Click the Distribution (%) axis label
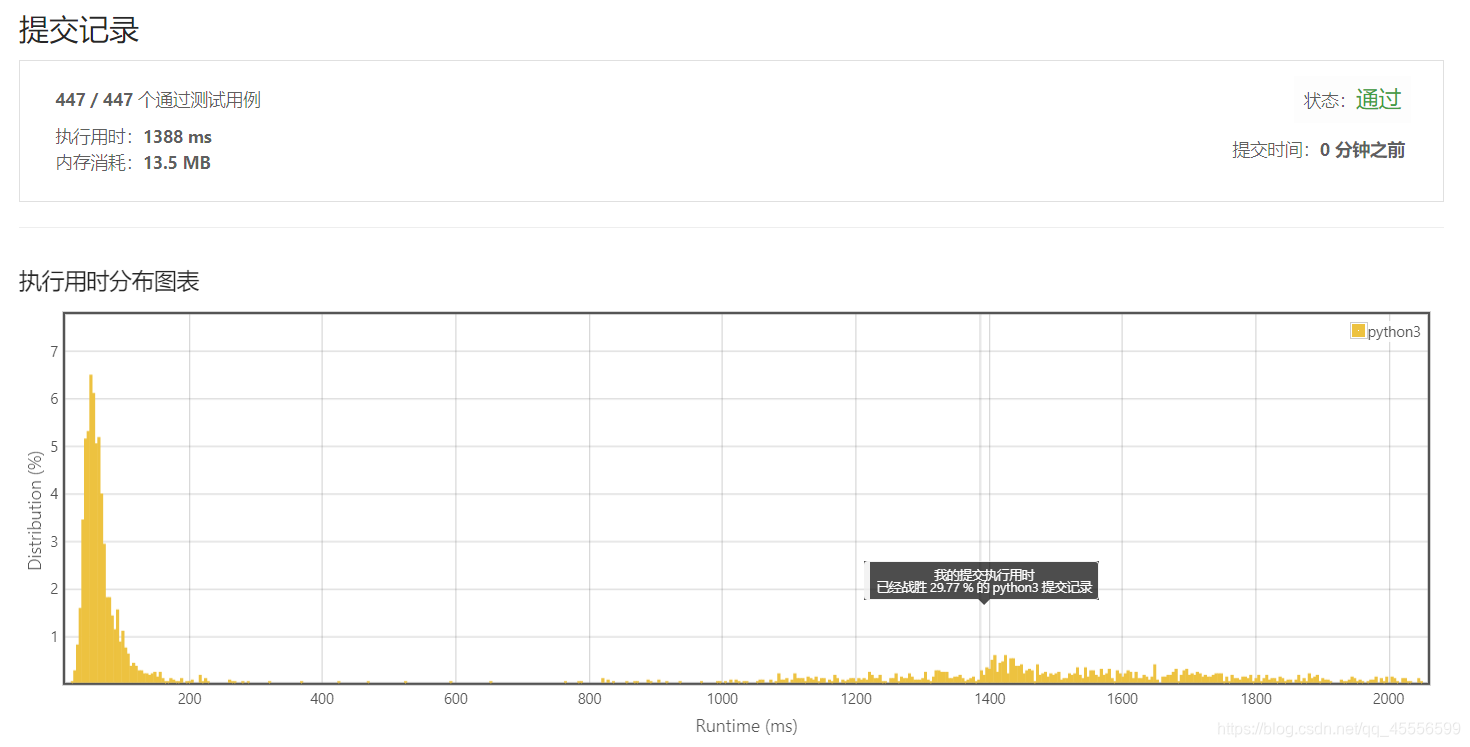 click(x=36, y=510)
